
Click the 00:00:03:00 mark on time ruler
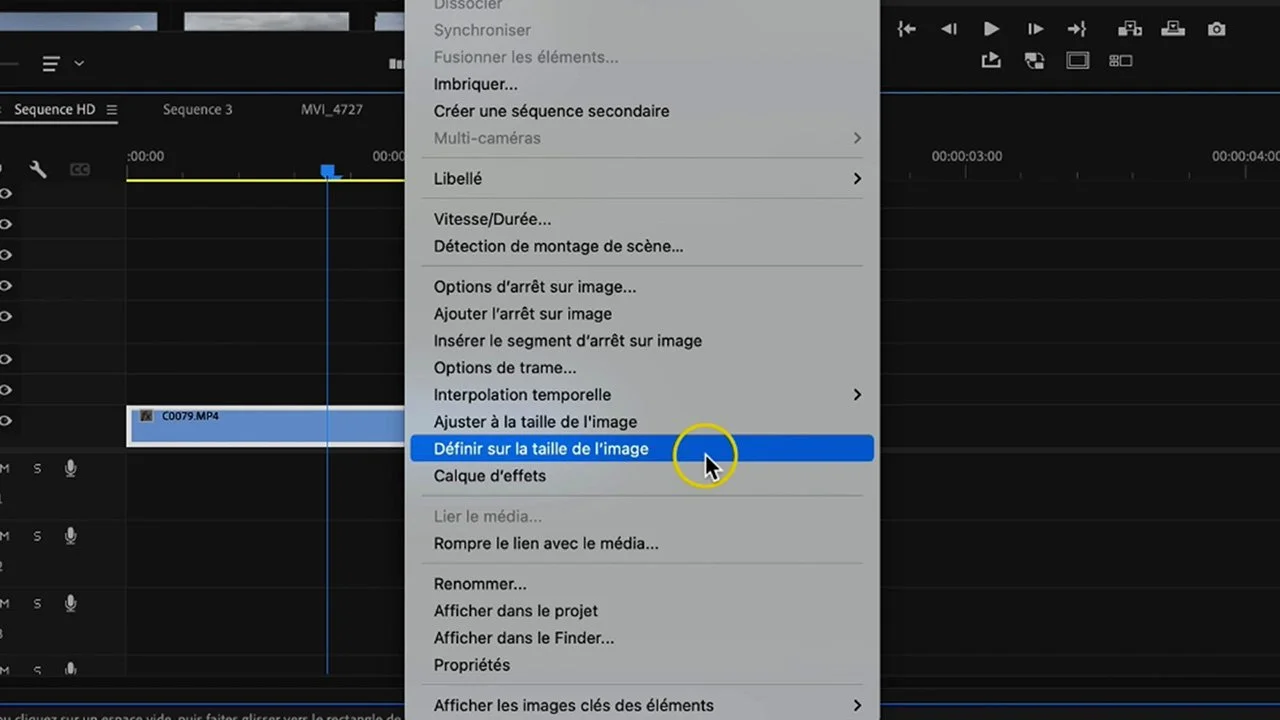966,157
